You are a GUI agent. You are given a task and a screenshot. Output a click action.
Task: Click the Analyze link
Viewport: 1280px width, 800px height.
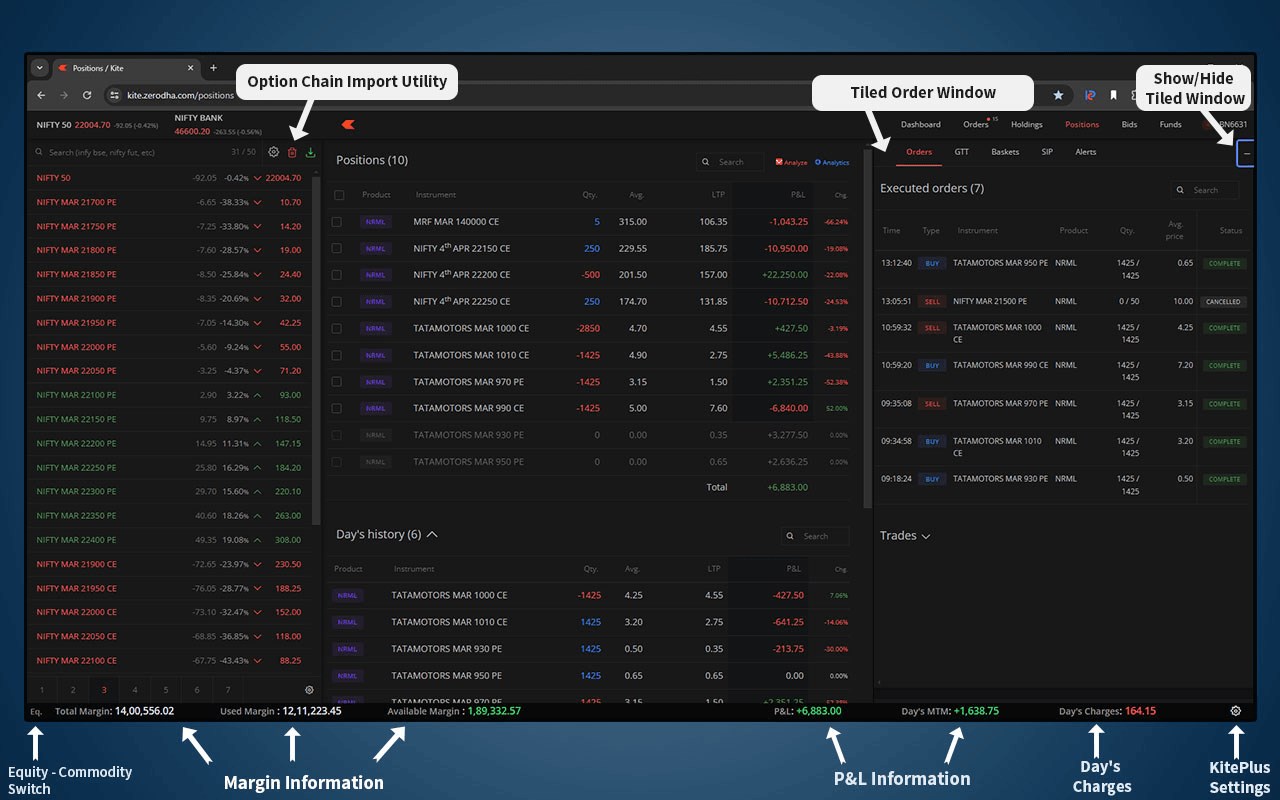click(x=792, y=162)
